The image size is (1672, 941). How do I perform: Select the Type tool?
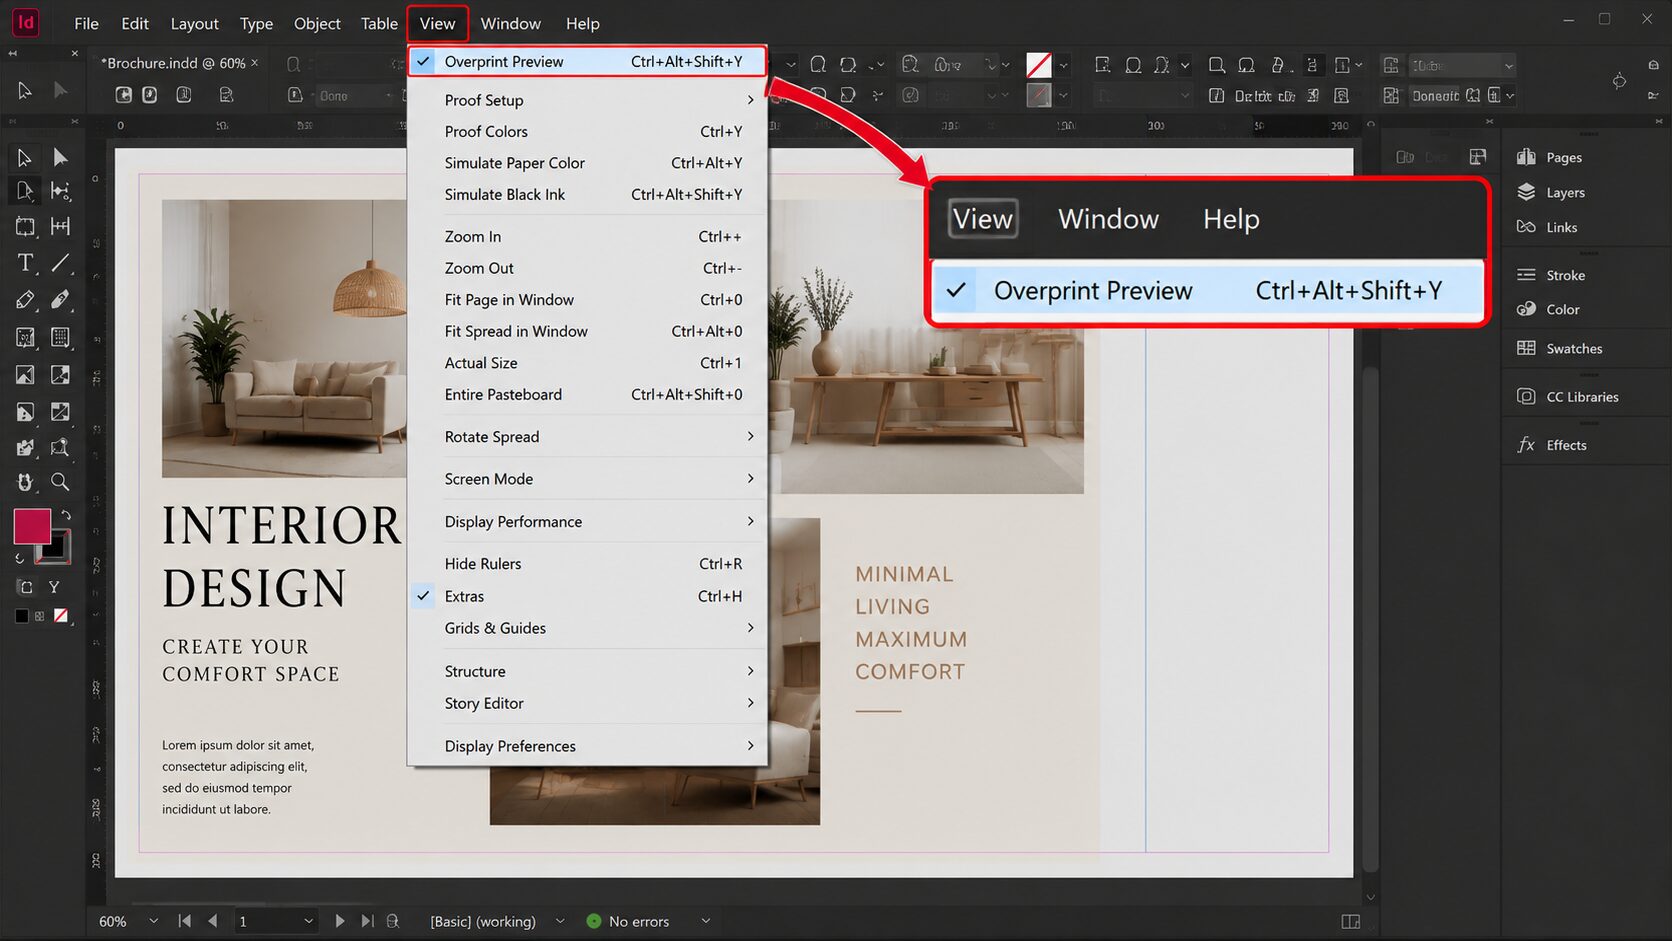tap(24, 263)
